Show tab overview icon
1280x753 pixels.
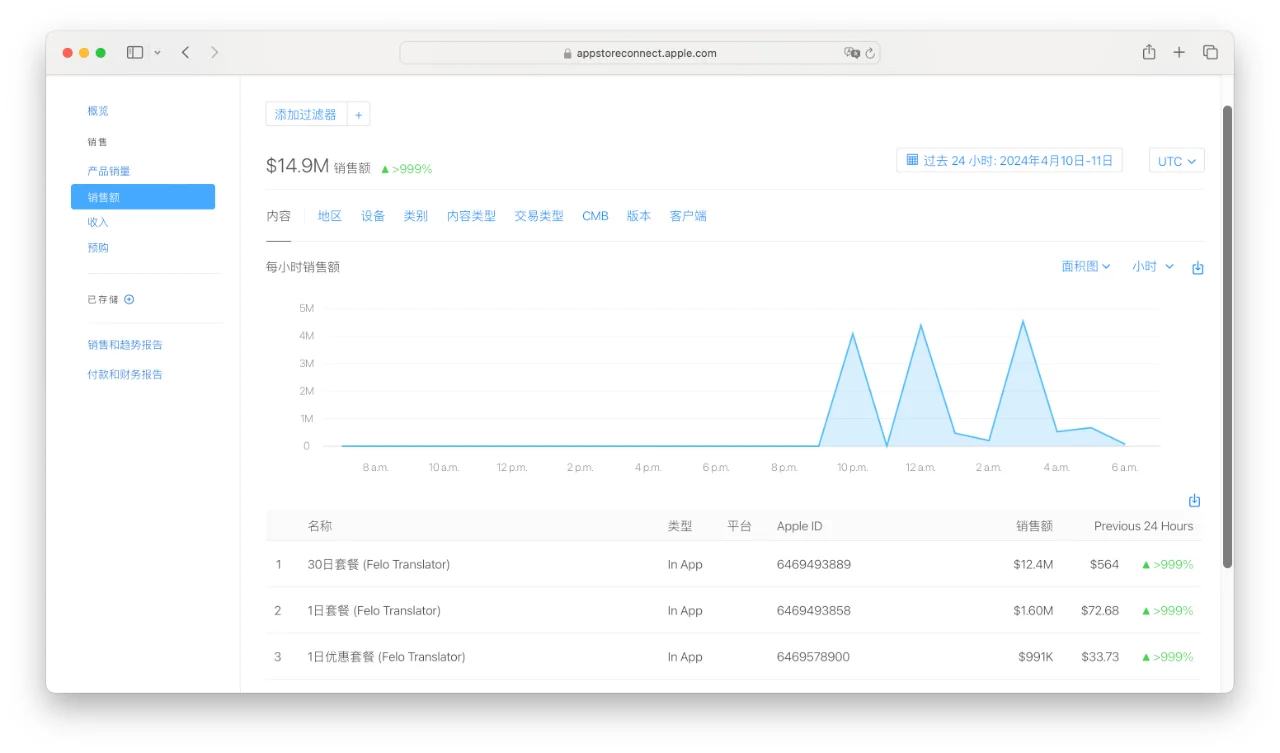[x=1210, y=52]
